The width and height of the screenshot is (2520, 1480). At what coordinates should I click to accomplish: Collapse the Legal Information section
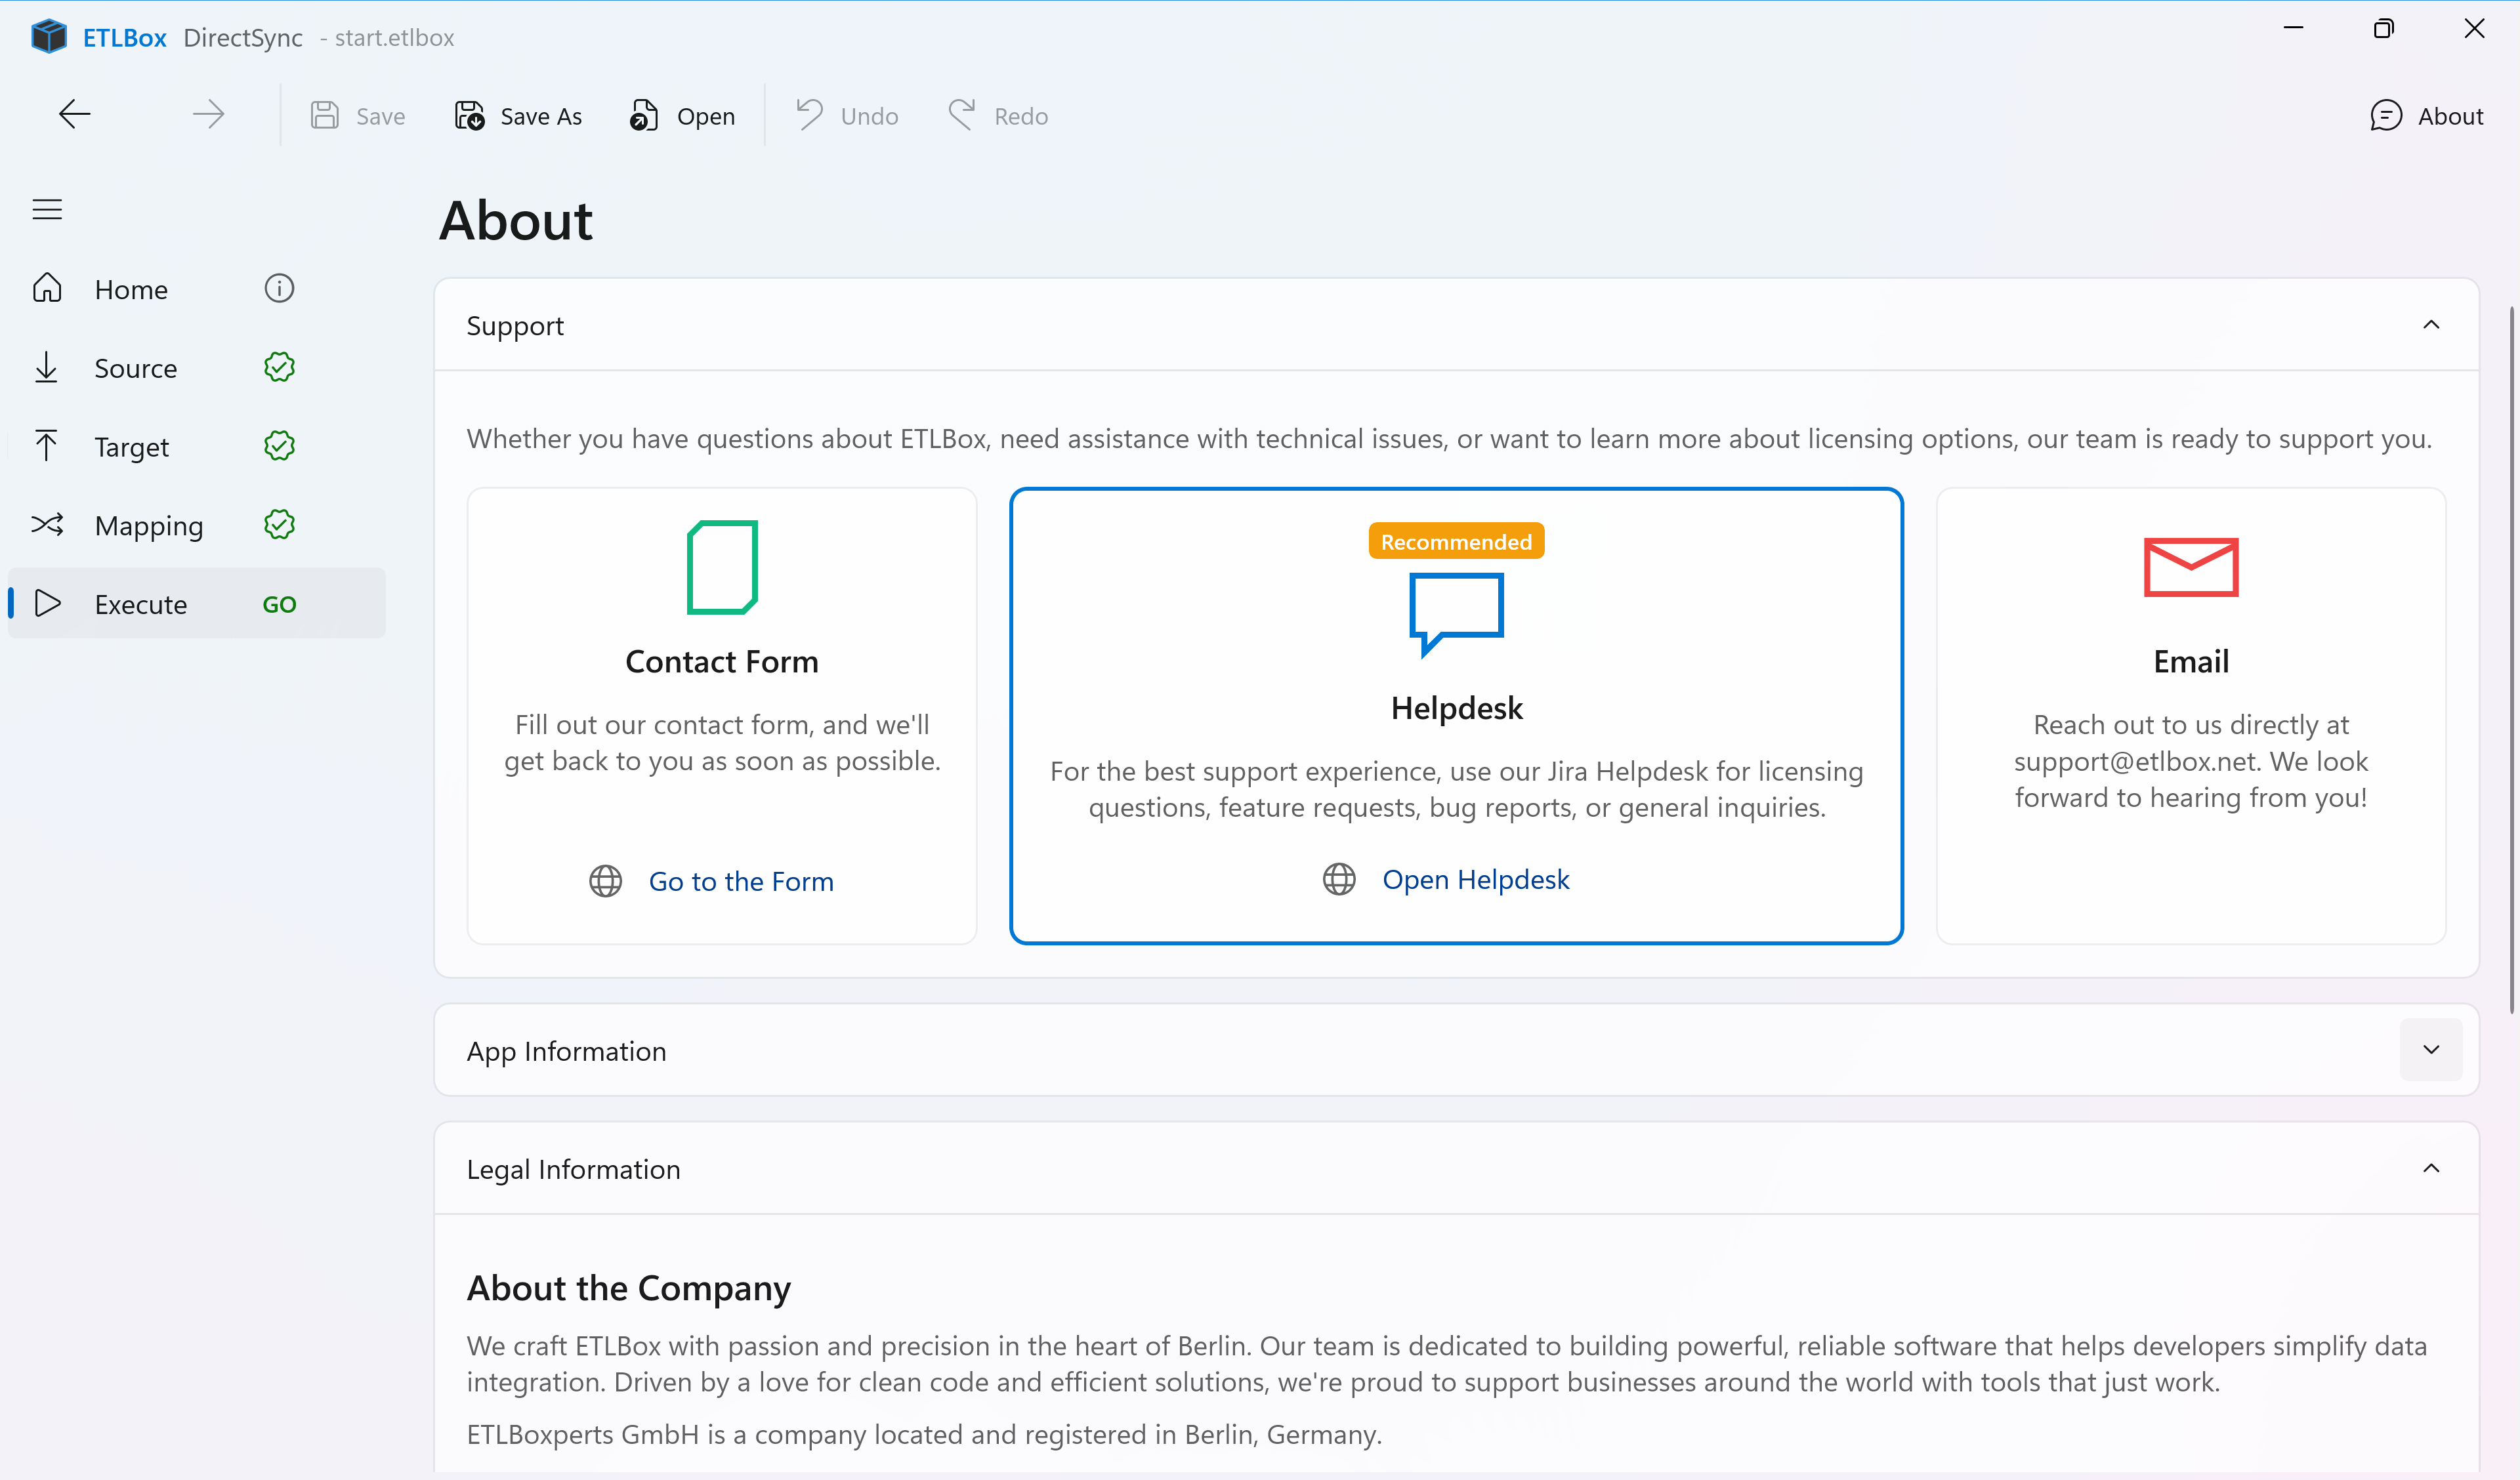[x=2432, y=1168]
